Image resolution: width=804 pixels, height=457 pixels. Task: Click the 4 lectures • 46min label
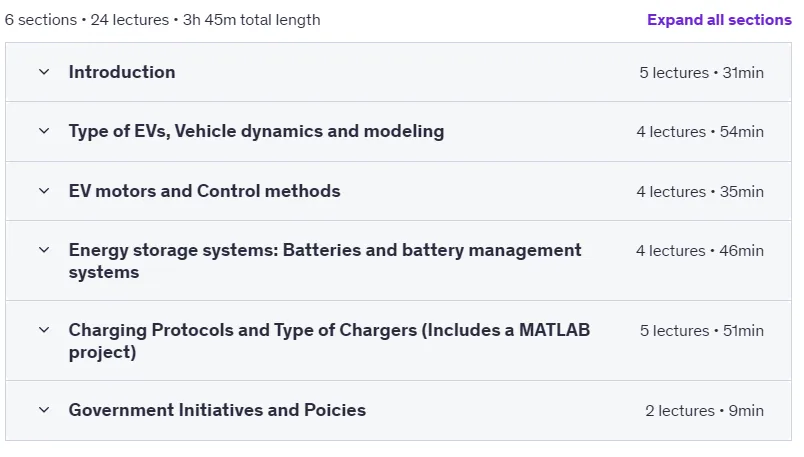pyautogui.click(x=700, y=251)
